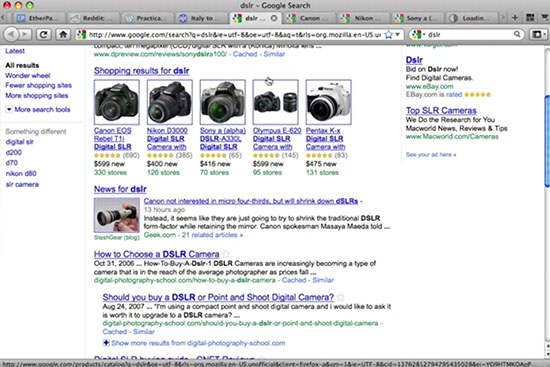
Task: Click the Nikon D3000 camera thumbnail
Action: [x=170, y=102]
